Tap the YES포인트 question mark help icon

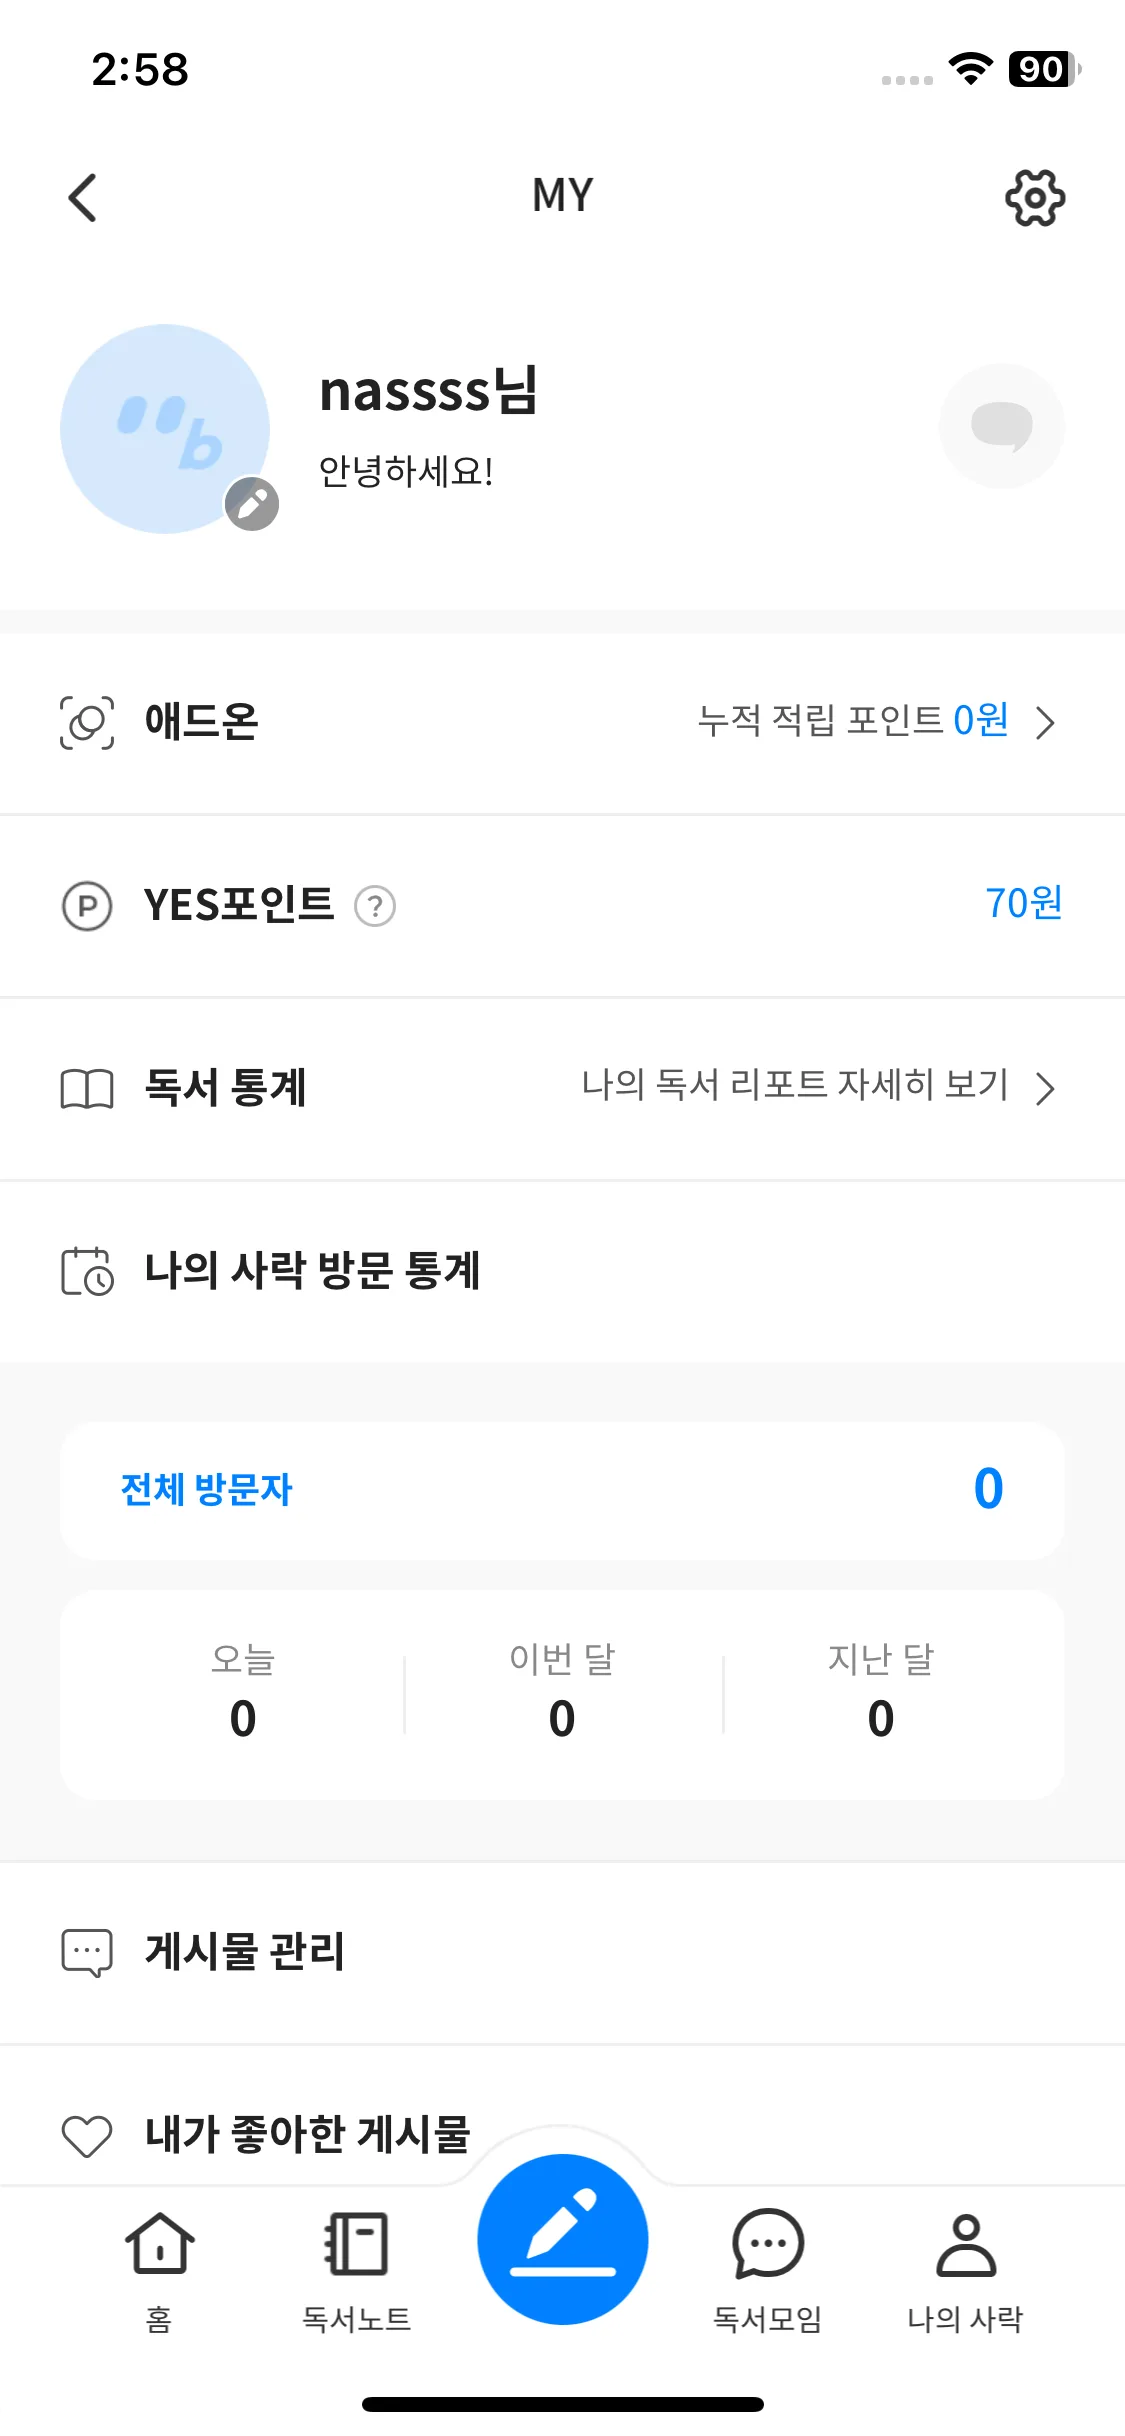coord(375,906)
